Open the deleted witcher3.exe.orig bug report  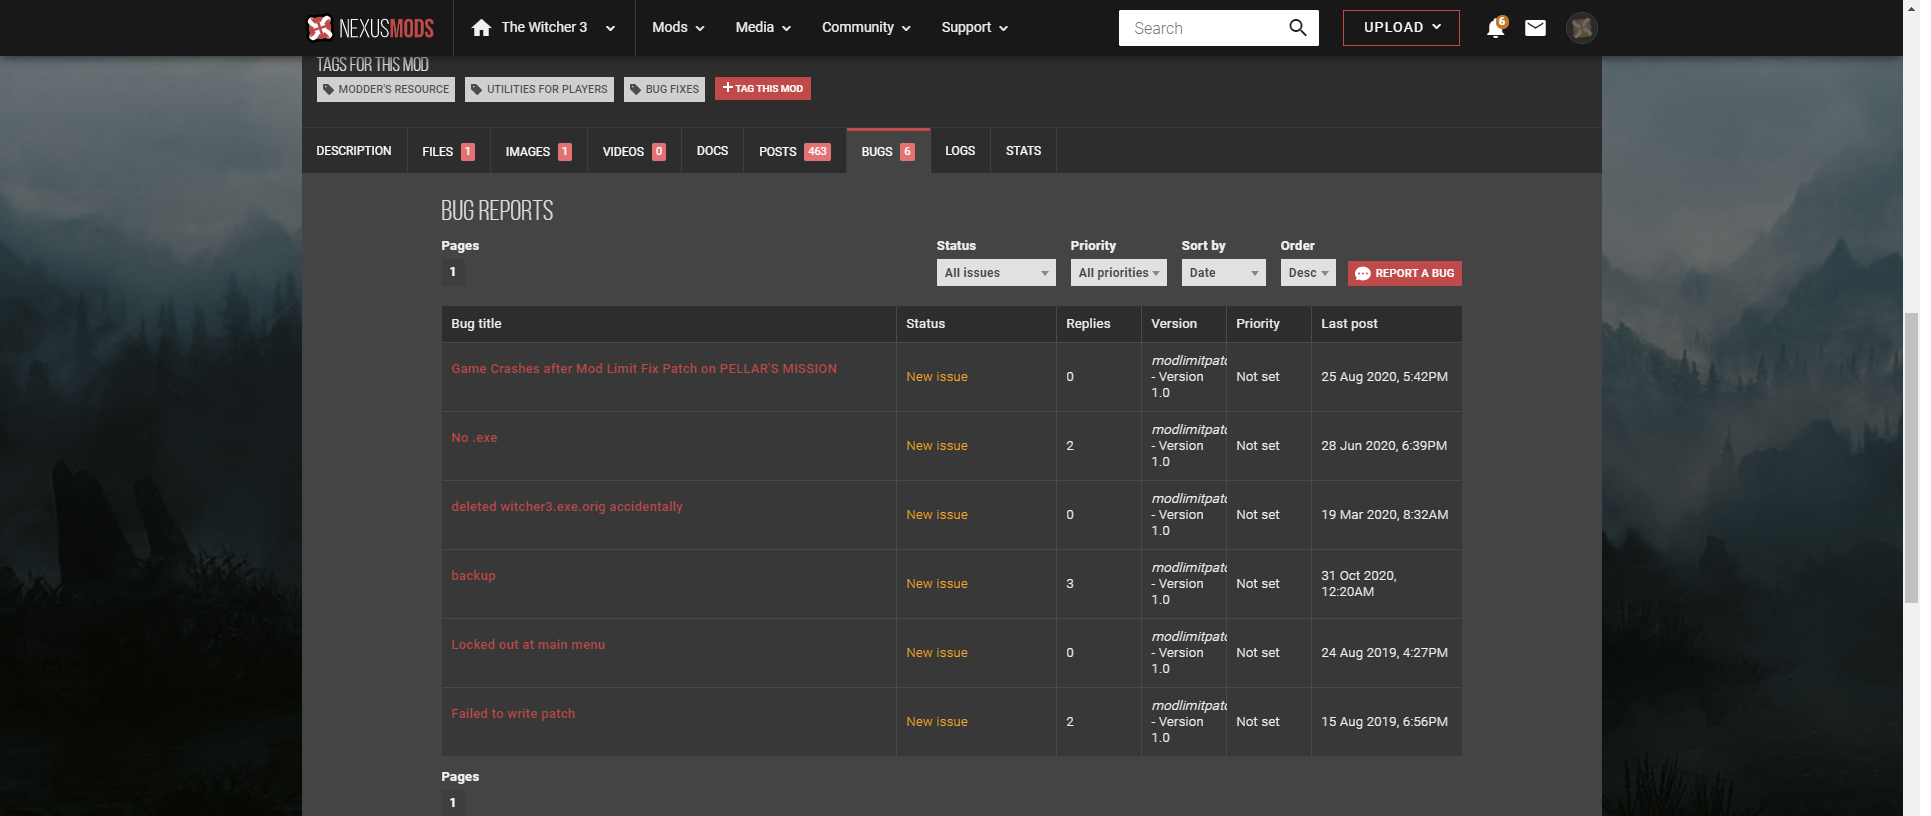coord(567,507)
